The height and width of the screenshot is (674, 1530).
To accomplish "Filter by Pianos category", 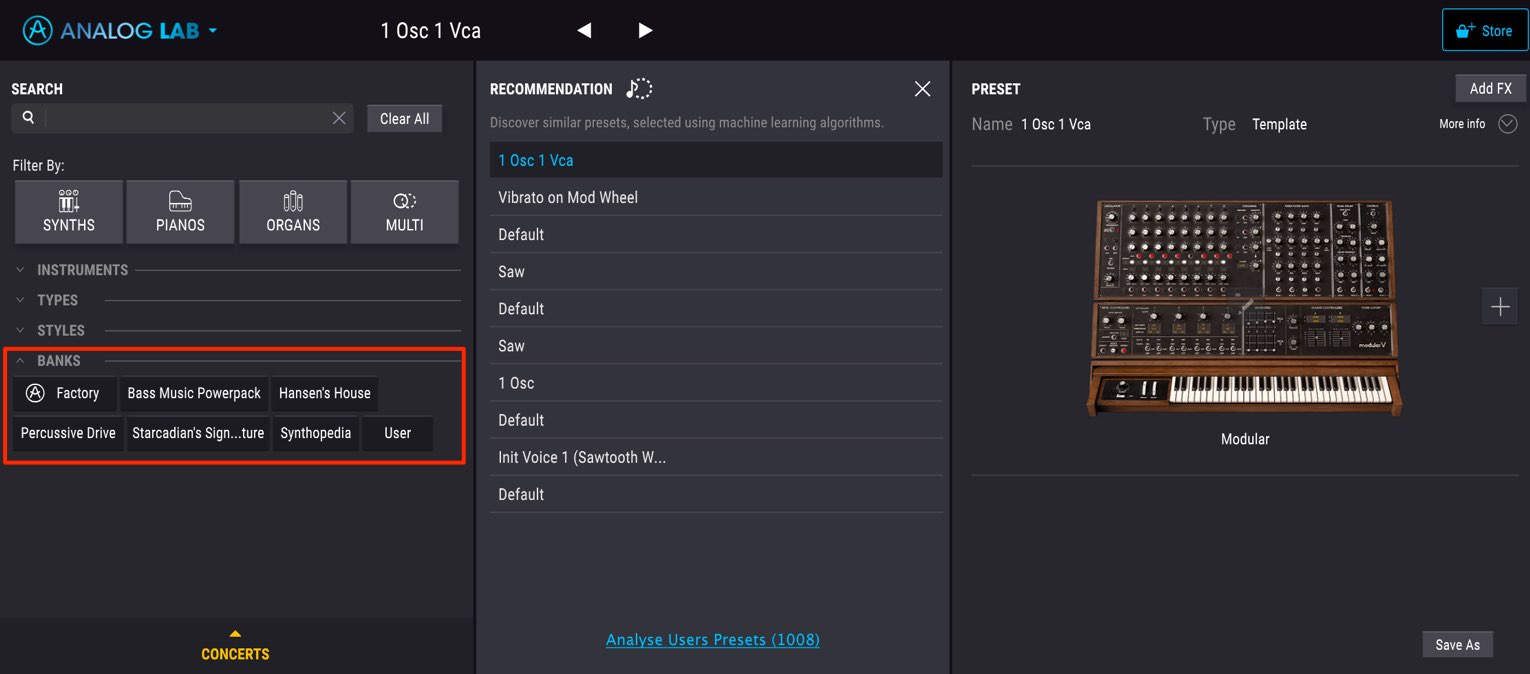I will pyautogui.click(x=181, y=212).
